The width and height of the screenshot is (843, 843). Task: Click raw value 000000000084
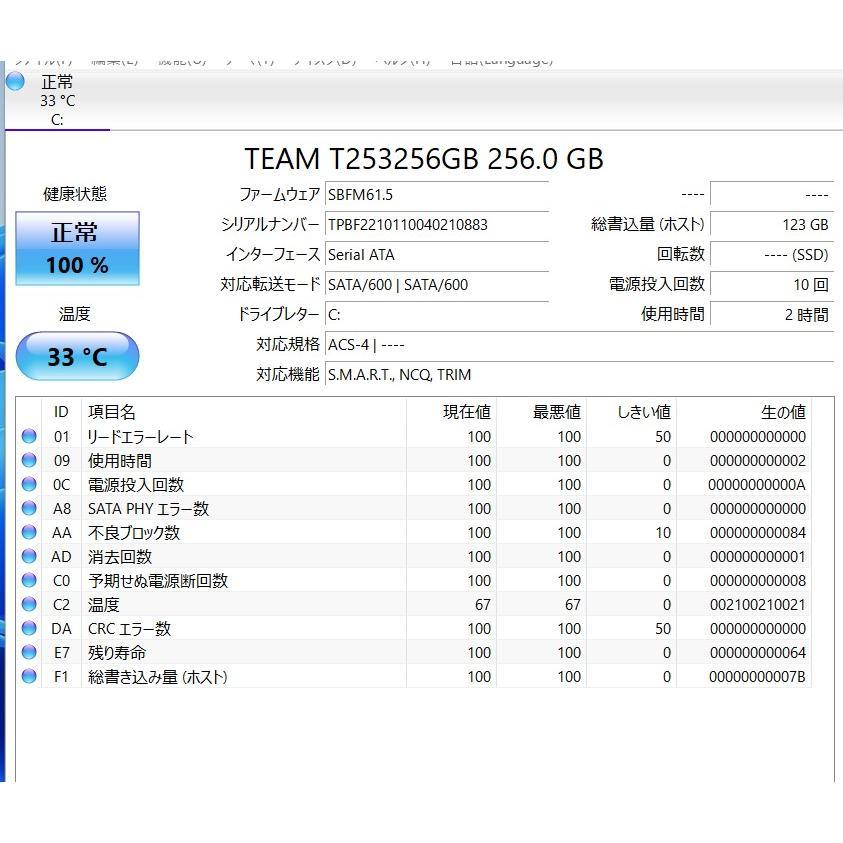pyautogui.click(x=758, y=533)
